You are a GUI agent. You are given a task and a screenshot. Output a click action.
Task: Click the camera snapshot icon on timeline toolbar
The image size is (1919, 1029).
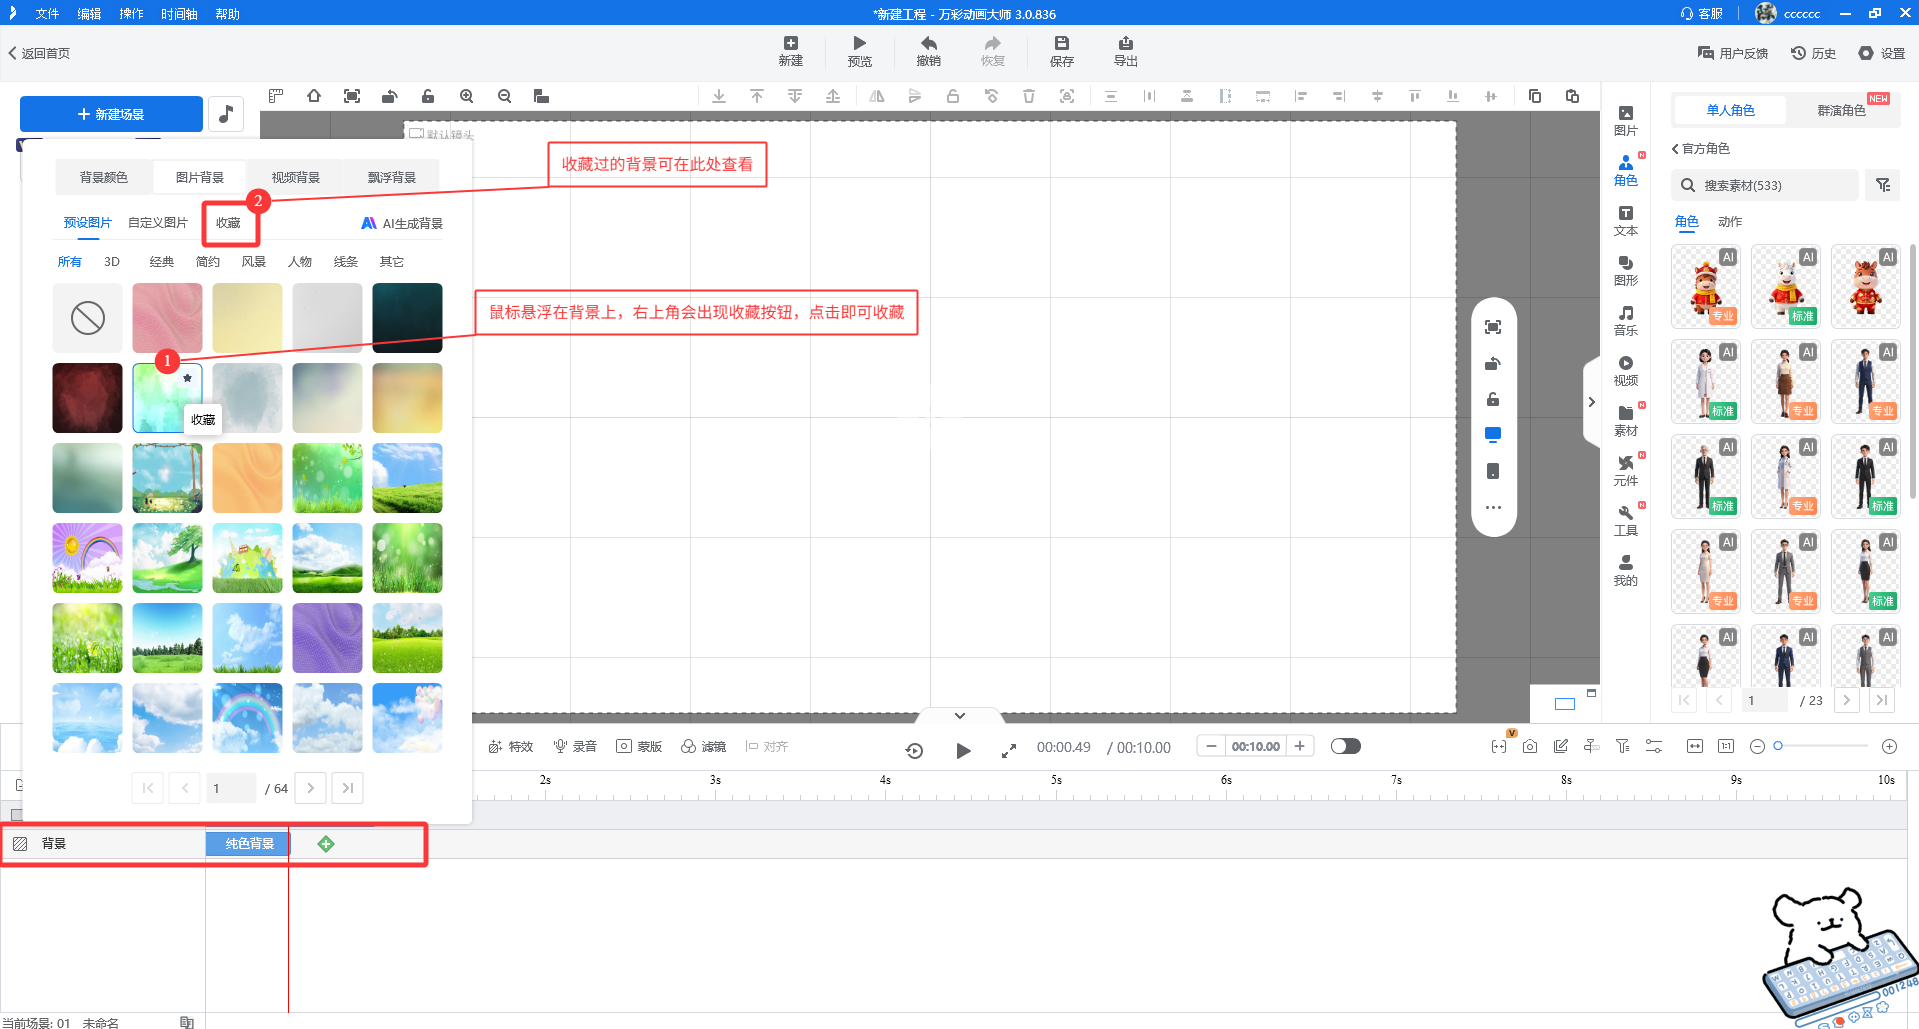(x=1530, y=746)
